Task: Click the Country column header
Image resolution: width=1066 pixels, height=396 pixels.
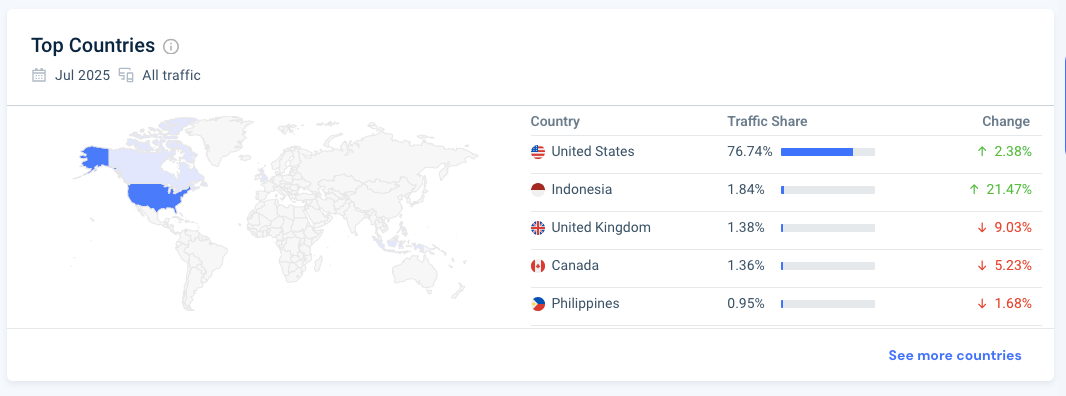Action: tap(555, 122)
